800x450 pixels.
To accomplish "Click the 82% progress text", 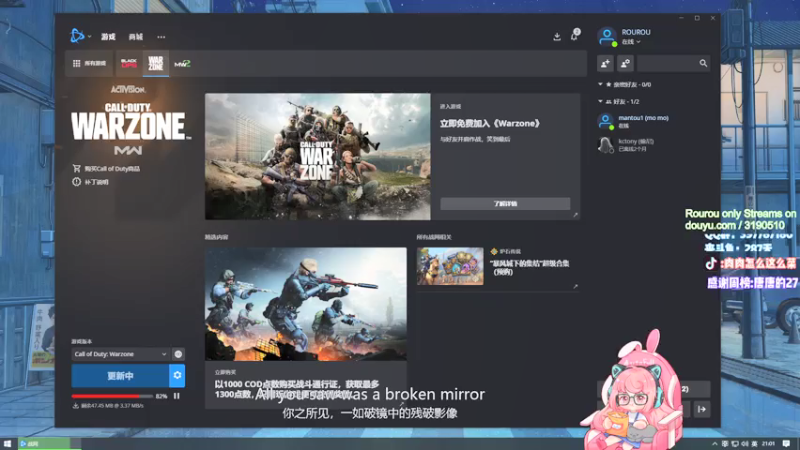I will pyautogui.click(x=161, y=396).
